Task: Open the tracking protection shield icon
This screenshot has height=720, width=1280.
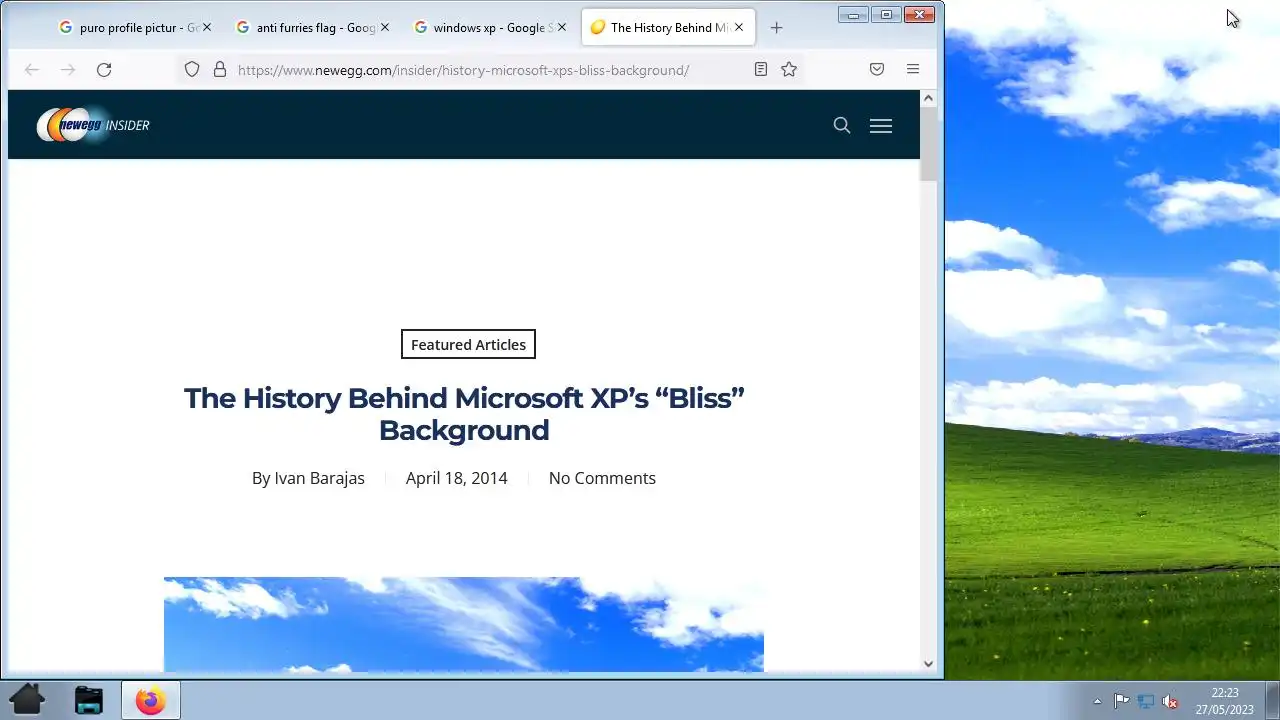Action: (x=192, y=69)
